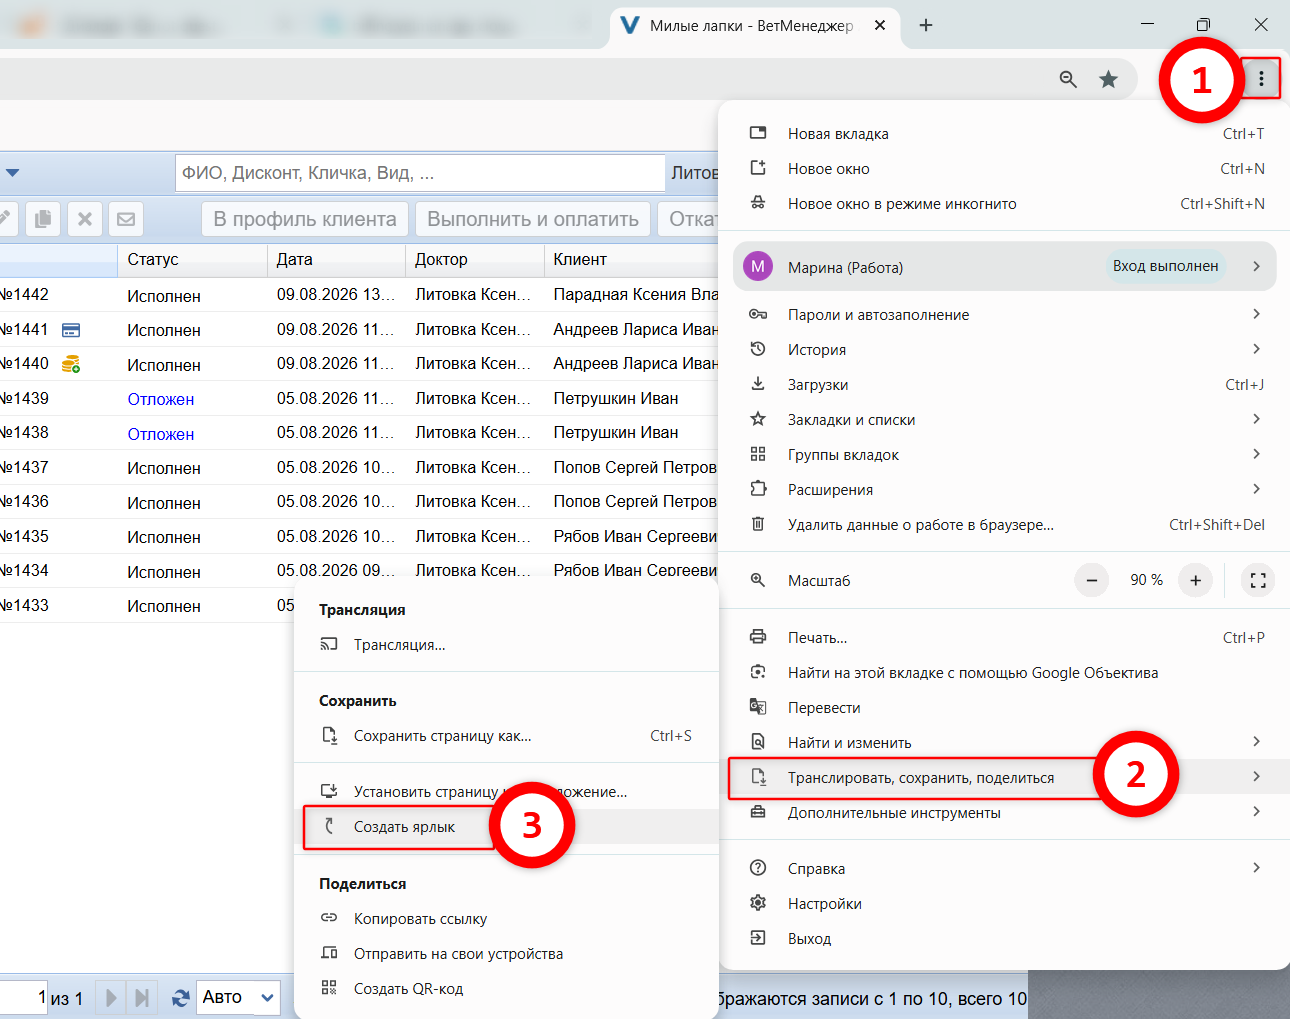Select client Попов Сергей in row №1437

tap(635, 468)
